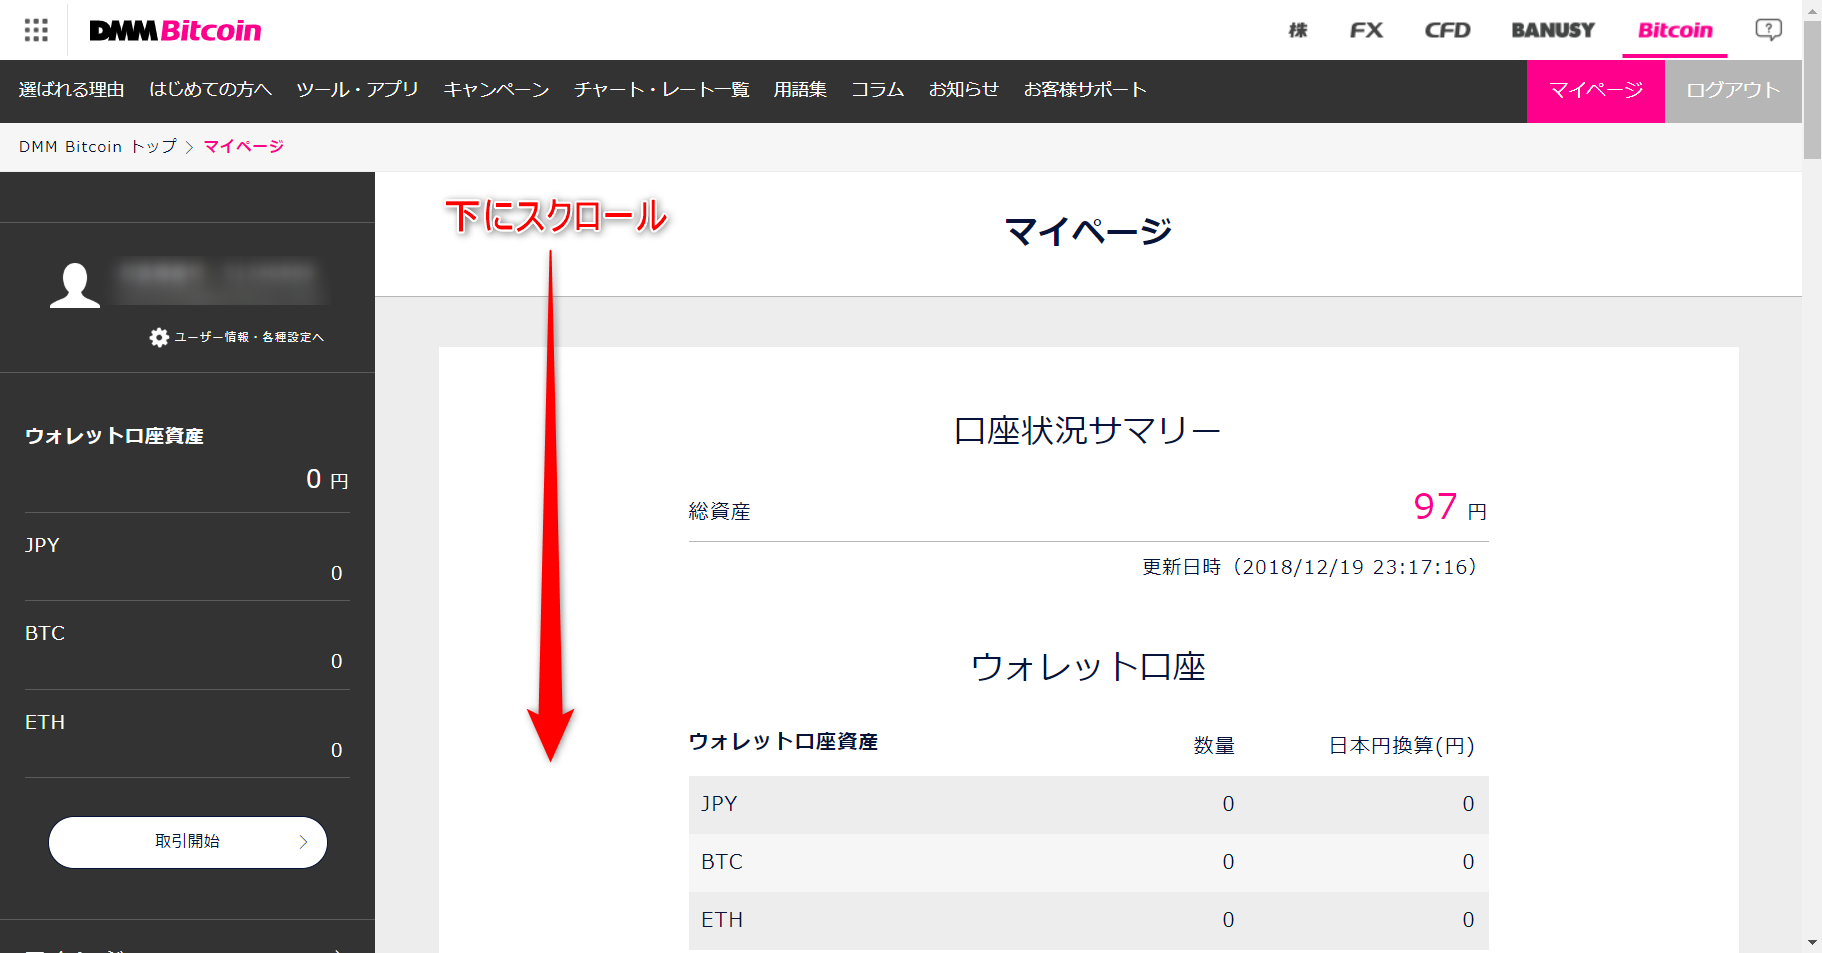Click the BTC row in wallet table
1822x953 pixels.
pos(1088,863)
